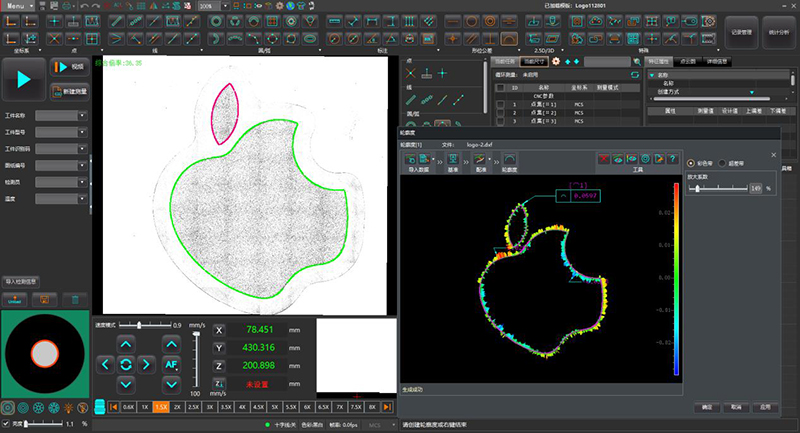Screen dimensions: 800x433
Task: Click the 视频 video button
Action: pos(69,67)
